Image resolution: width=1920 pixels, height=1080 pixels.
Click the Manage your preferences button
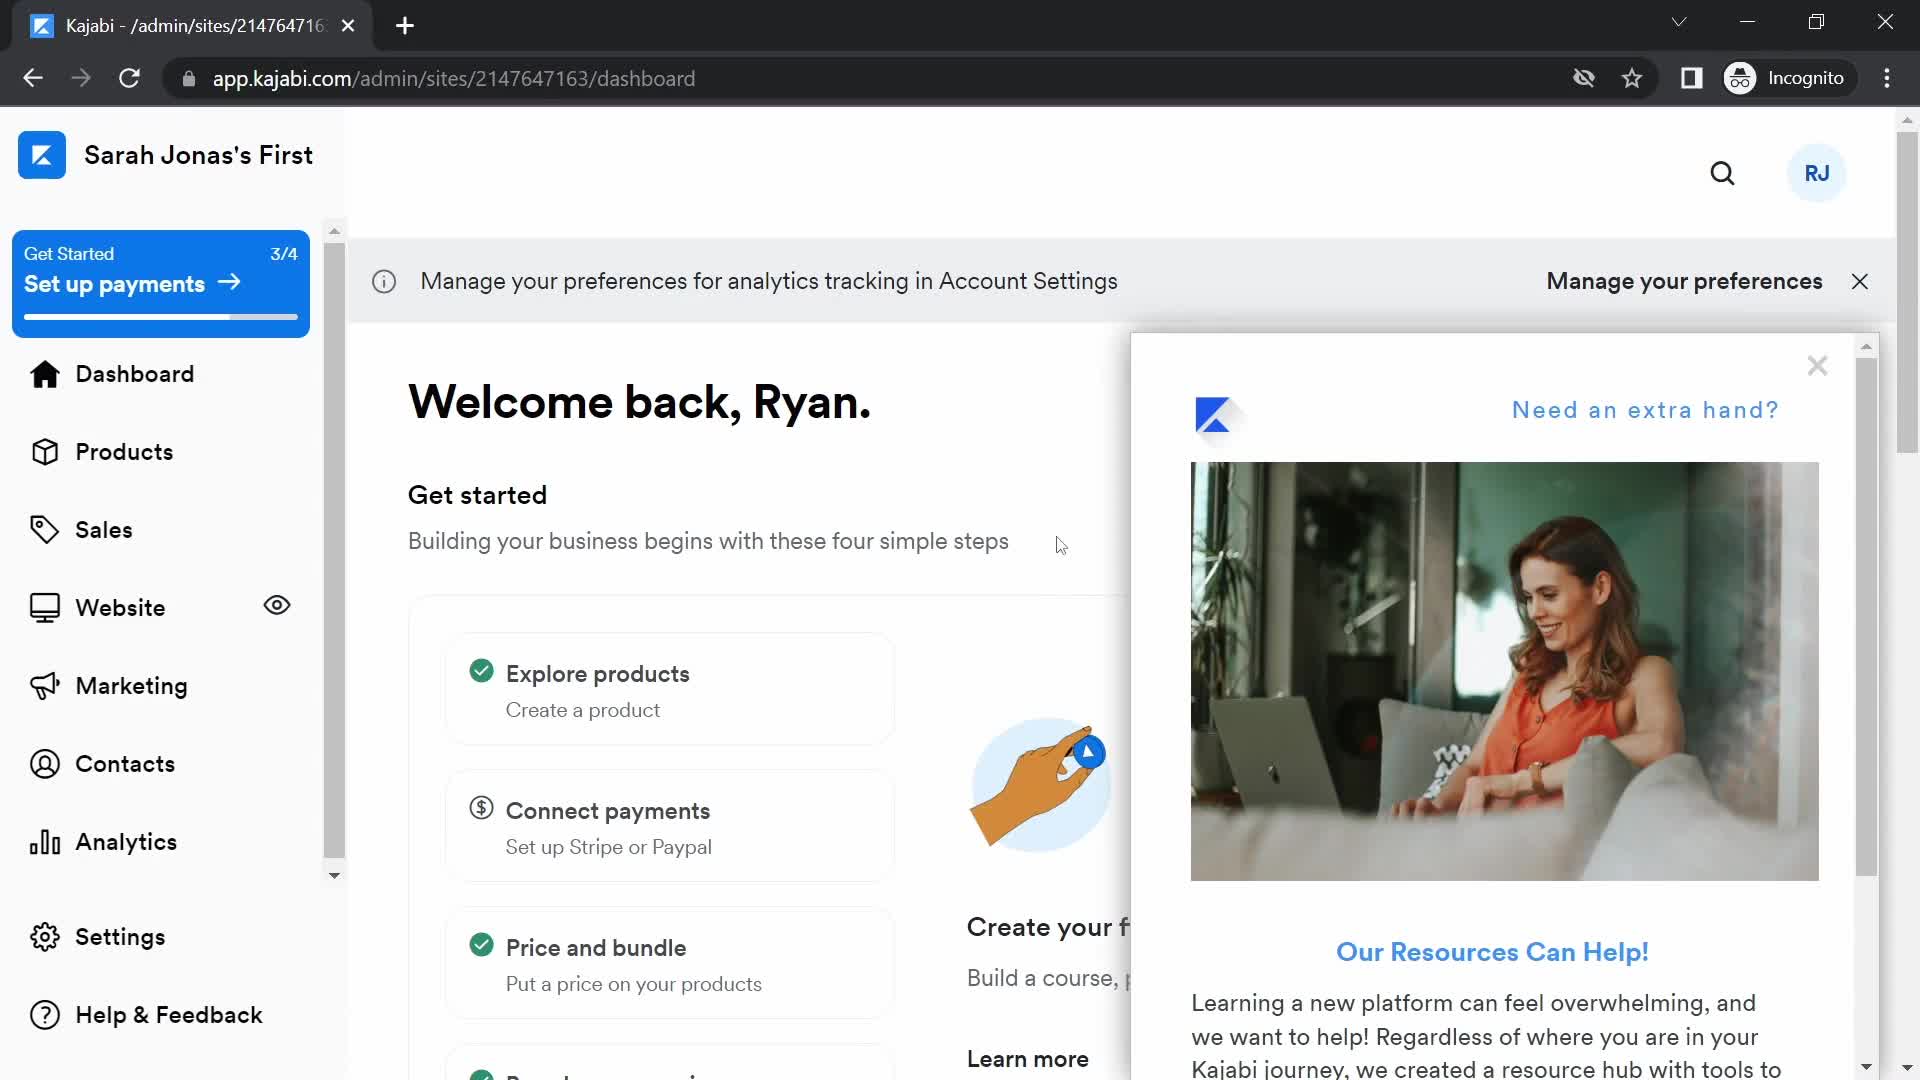click(x=1684, y=281)
